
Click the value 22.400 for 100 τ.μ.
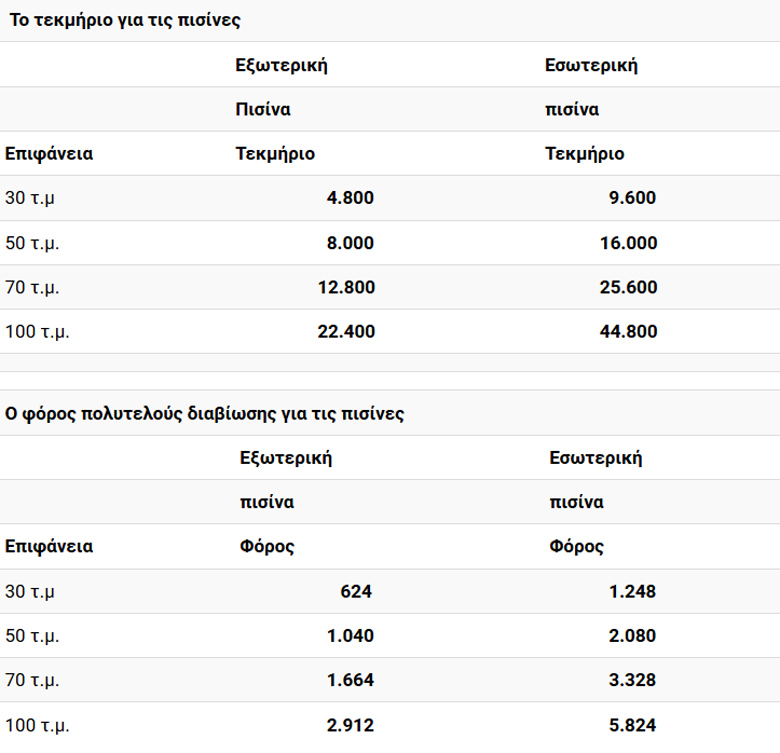coord(346,332)
